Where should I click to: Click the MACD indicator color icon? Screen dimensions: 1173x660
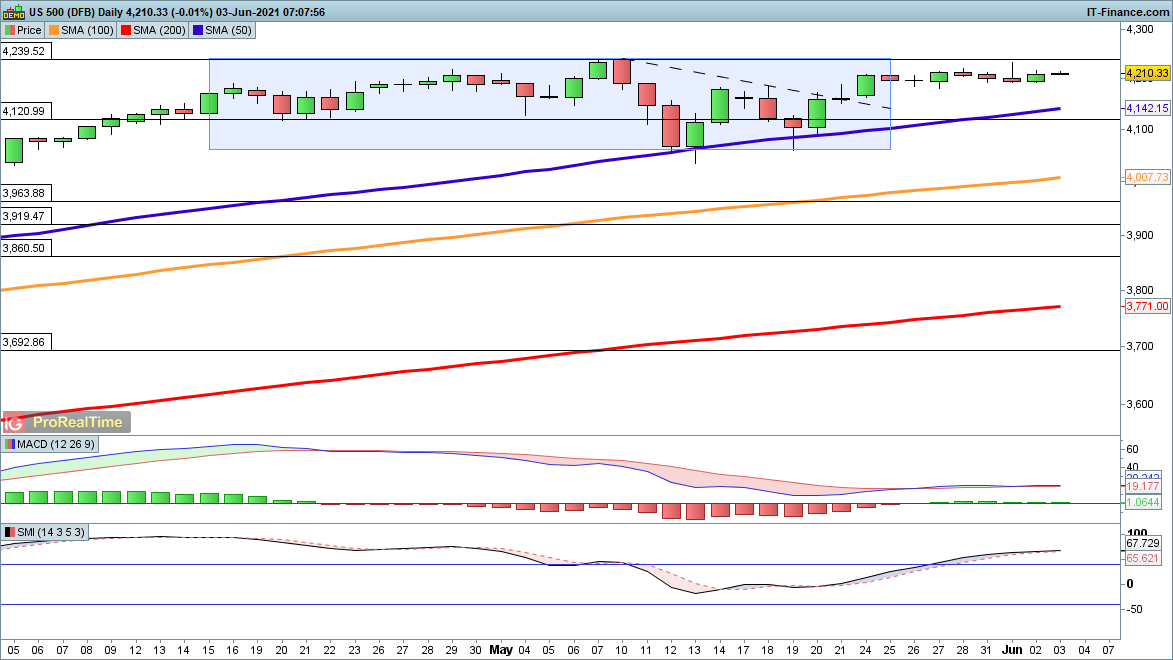tap(10, 444)
